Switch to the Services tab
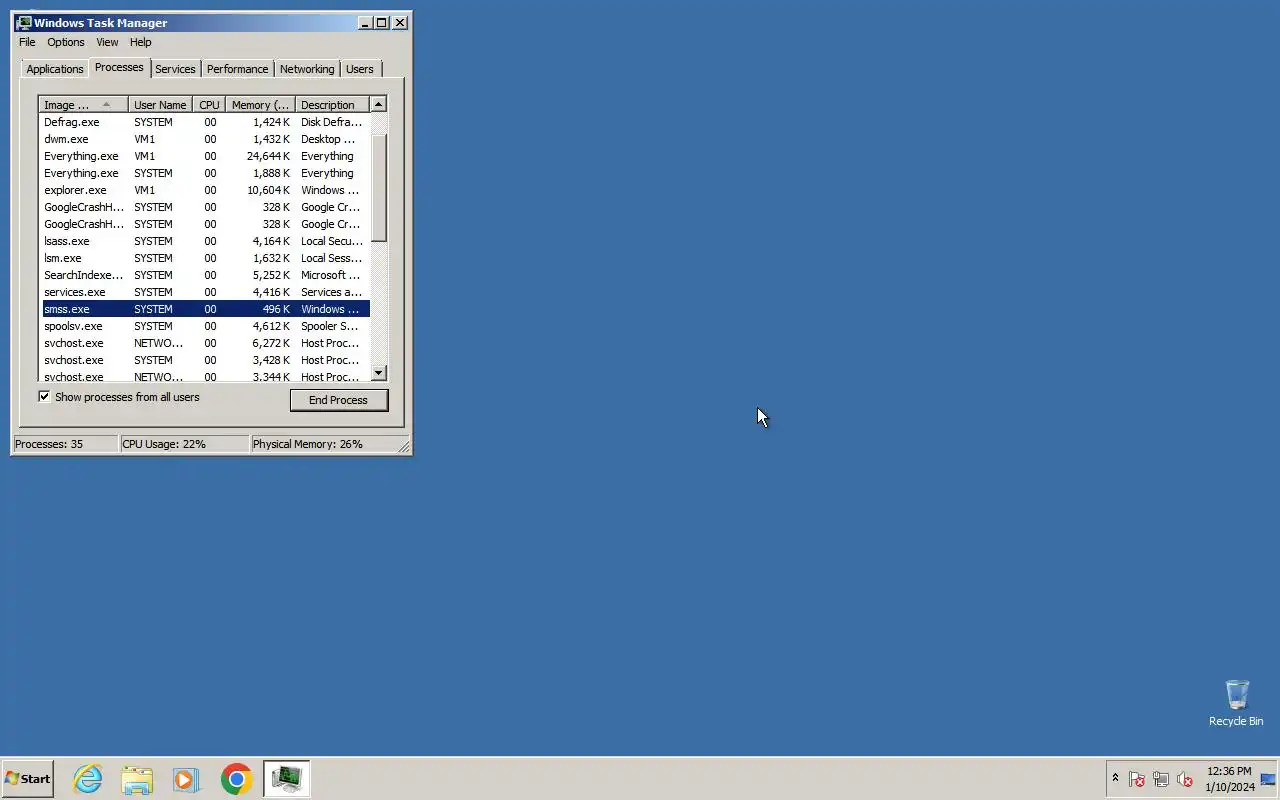The image size is (1280, 800). (175, 69)
